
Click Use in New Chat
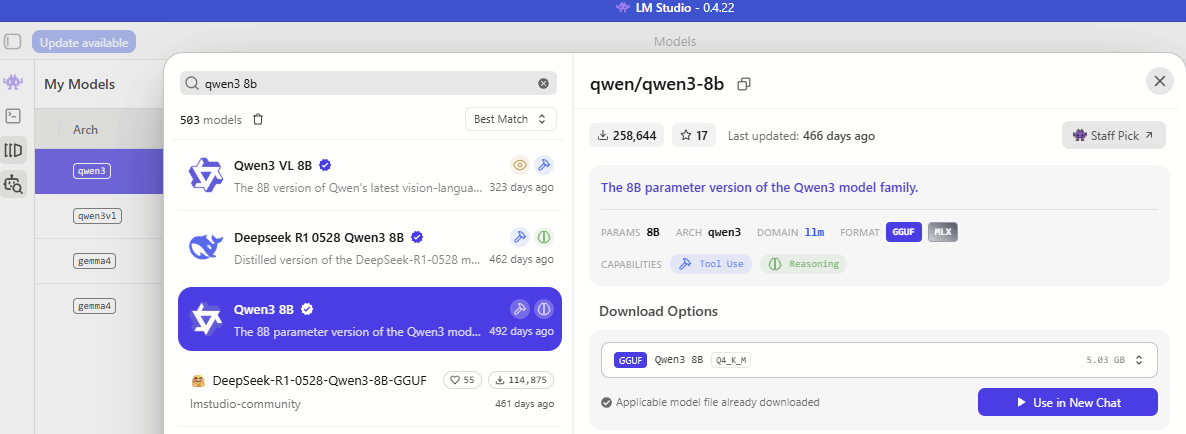pos(1067,402)
